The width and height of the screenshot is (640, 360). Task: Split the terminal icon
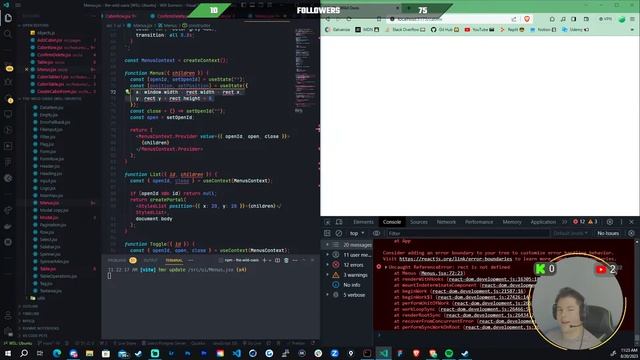click(x=277, y=260)
